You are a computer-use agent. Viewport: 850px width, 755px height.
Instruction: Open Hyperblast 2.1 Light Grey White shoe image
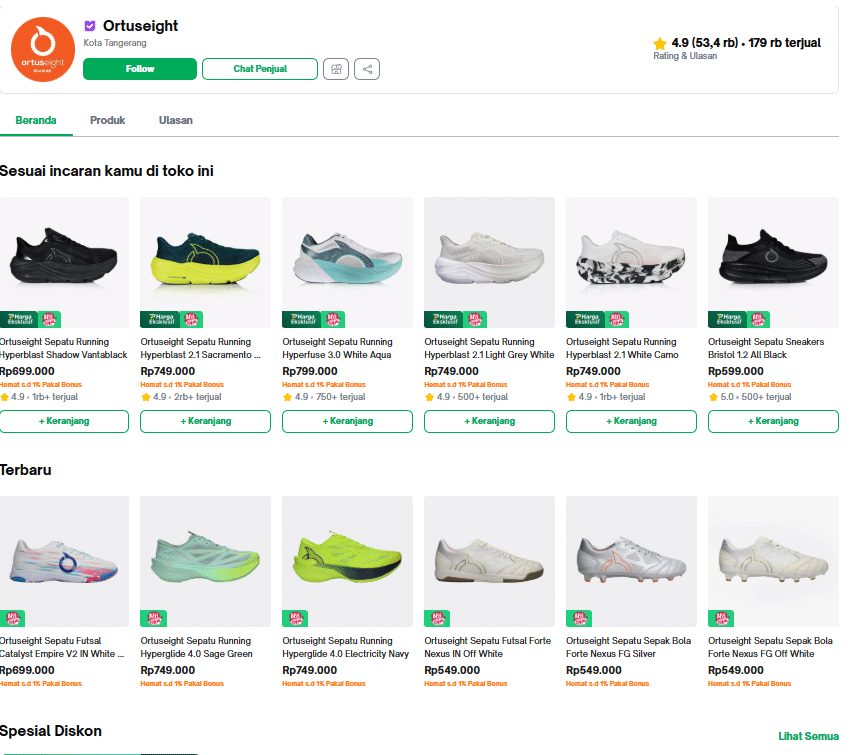490,262
